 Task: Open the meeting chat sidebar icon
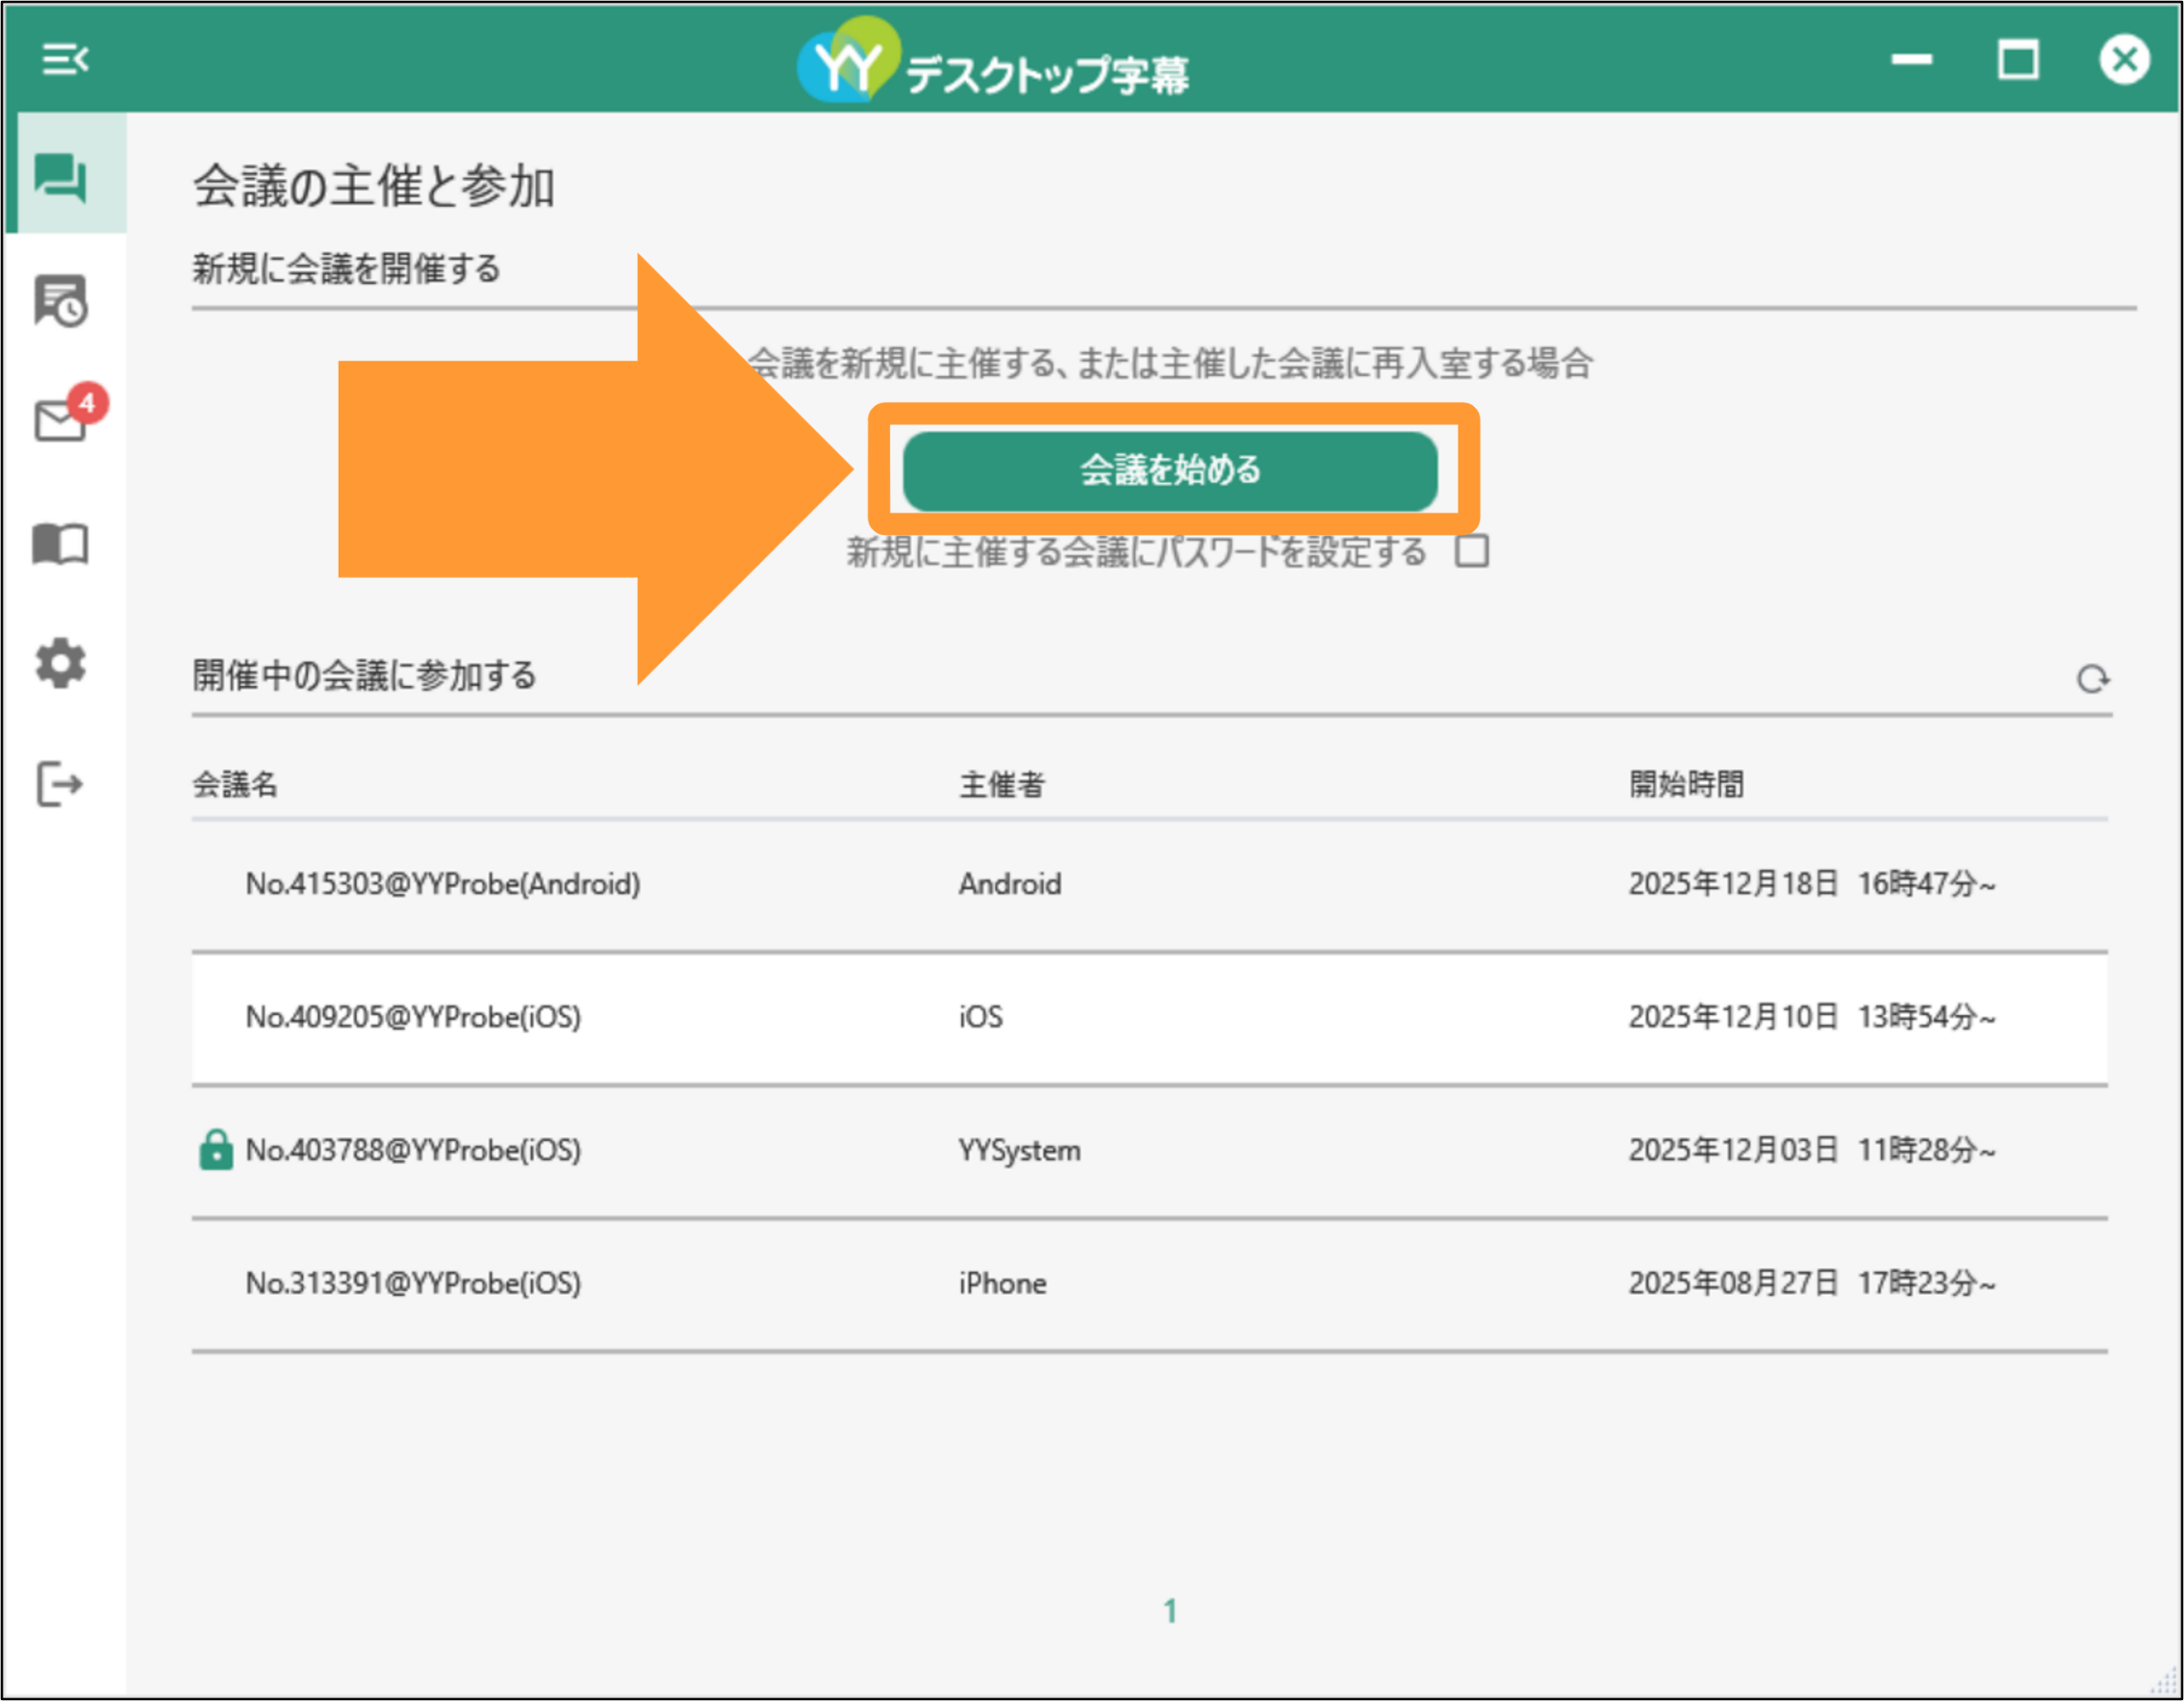(x=61, y=178)
